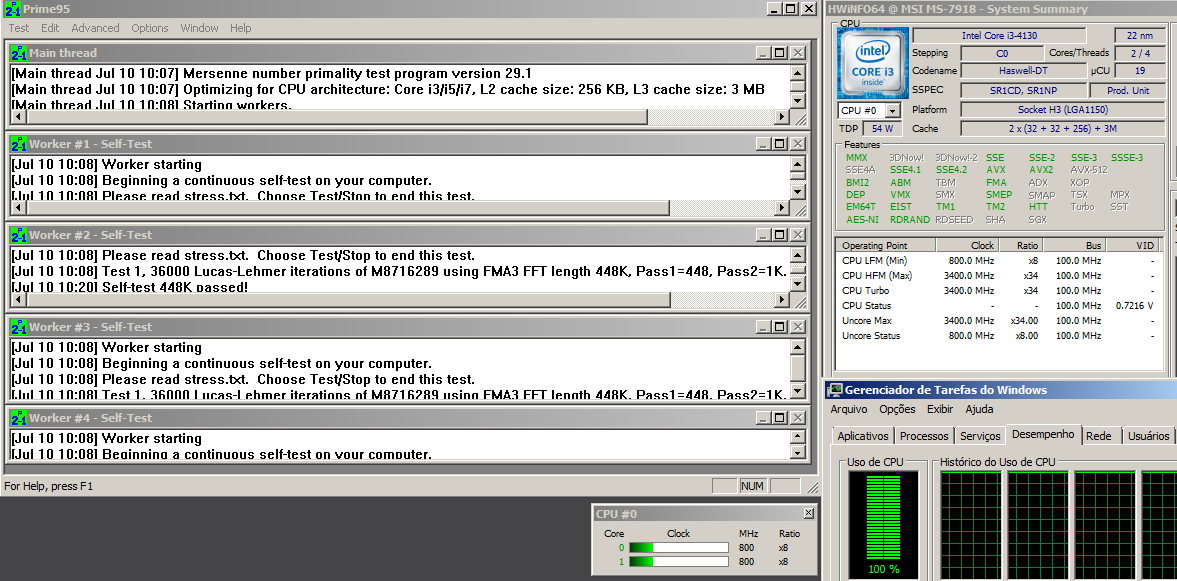1177x581 pixels.
Task: Click the Worker #4 vertical scroll-up arrow
Action: (798, 438)
